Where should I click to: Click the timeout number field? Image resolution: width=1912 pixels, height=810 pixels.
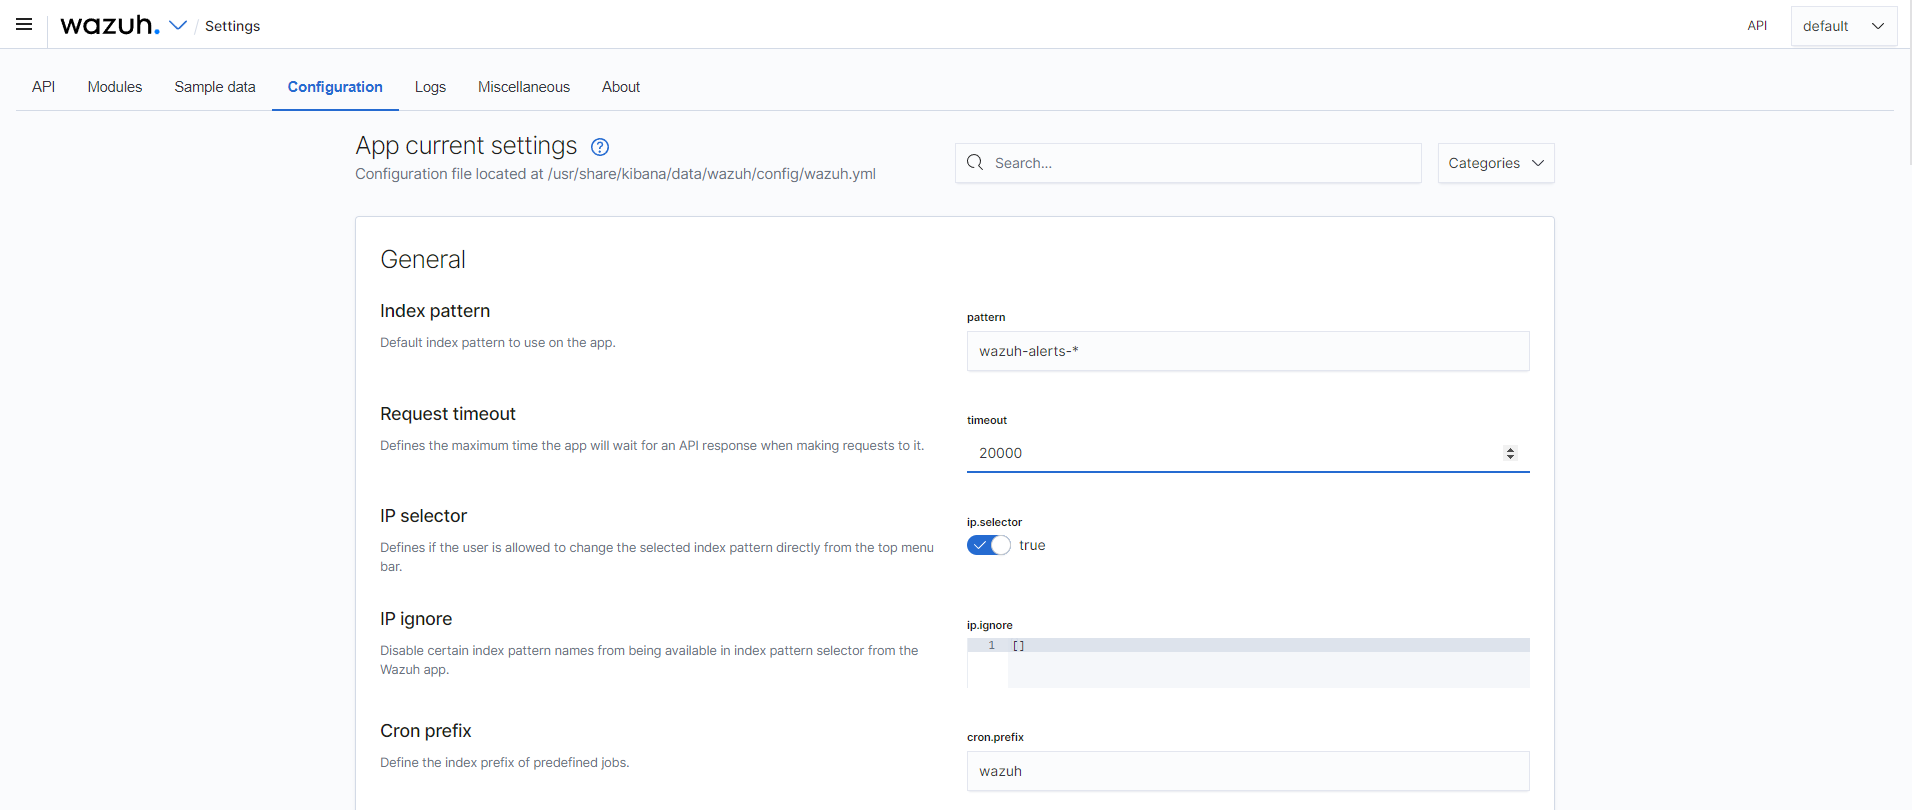[1248, 453]
